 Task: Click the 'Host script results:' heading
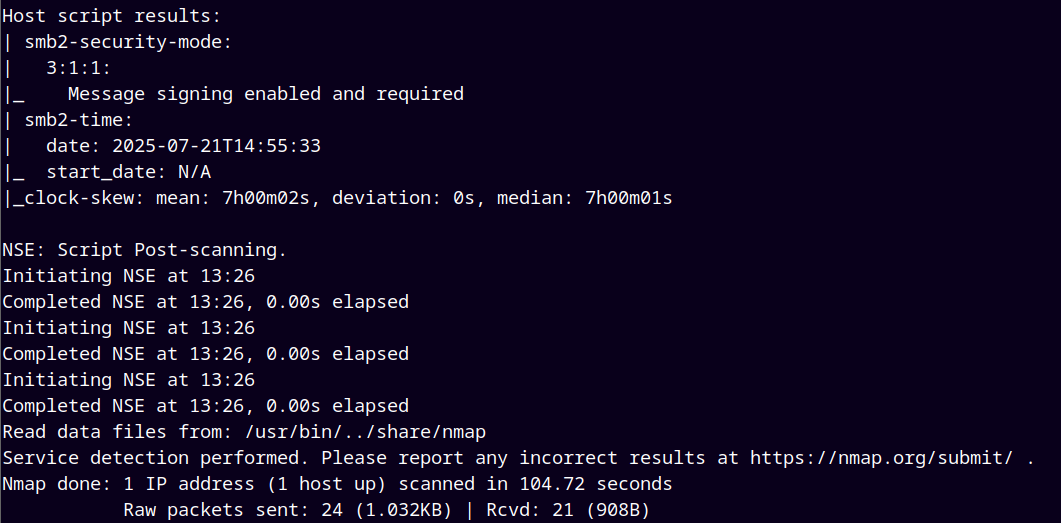112,16
